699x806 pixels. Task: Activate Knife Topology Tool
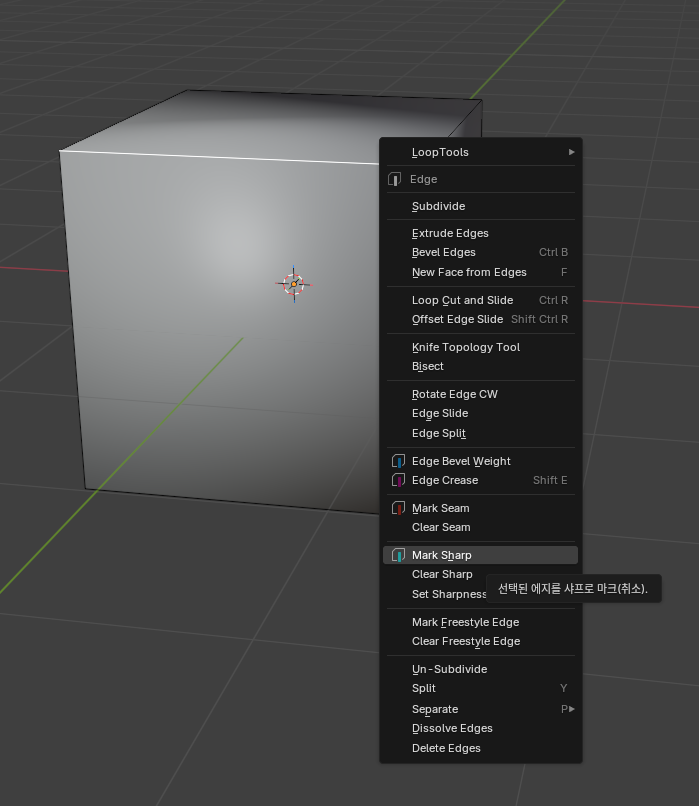[x=466, y=347]
